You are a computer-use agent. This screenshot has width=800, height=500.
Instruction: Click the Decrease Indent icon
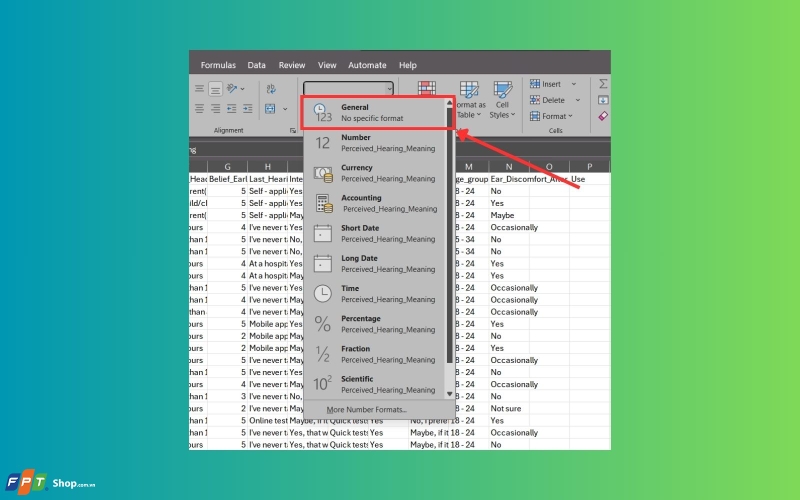(x=232, y=109)
